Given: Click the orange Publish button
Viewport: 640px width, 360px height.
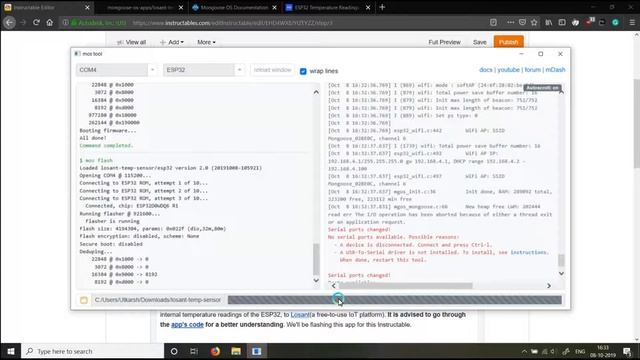Looking at the screenshot, I should (x=508, y=42).
